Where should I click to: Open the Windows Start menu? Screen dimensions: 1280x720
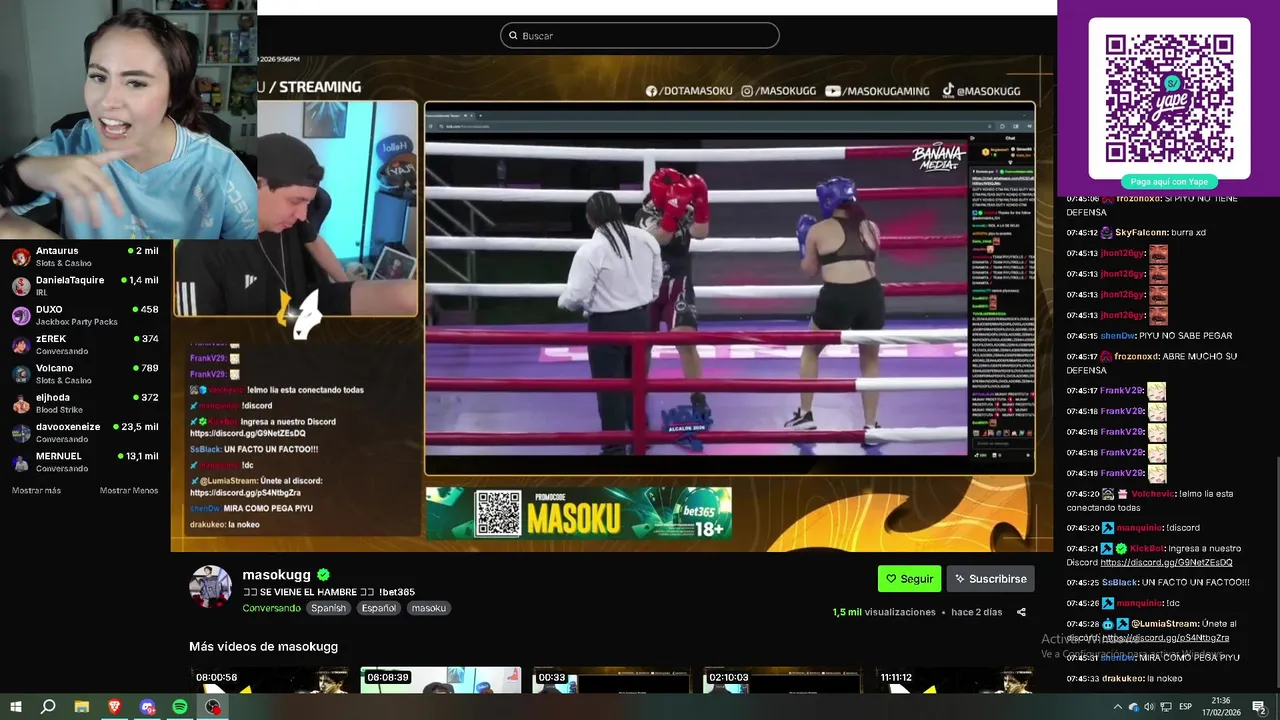[x=16, y=707]
